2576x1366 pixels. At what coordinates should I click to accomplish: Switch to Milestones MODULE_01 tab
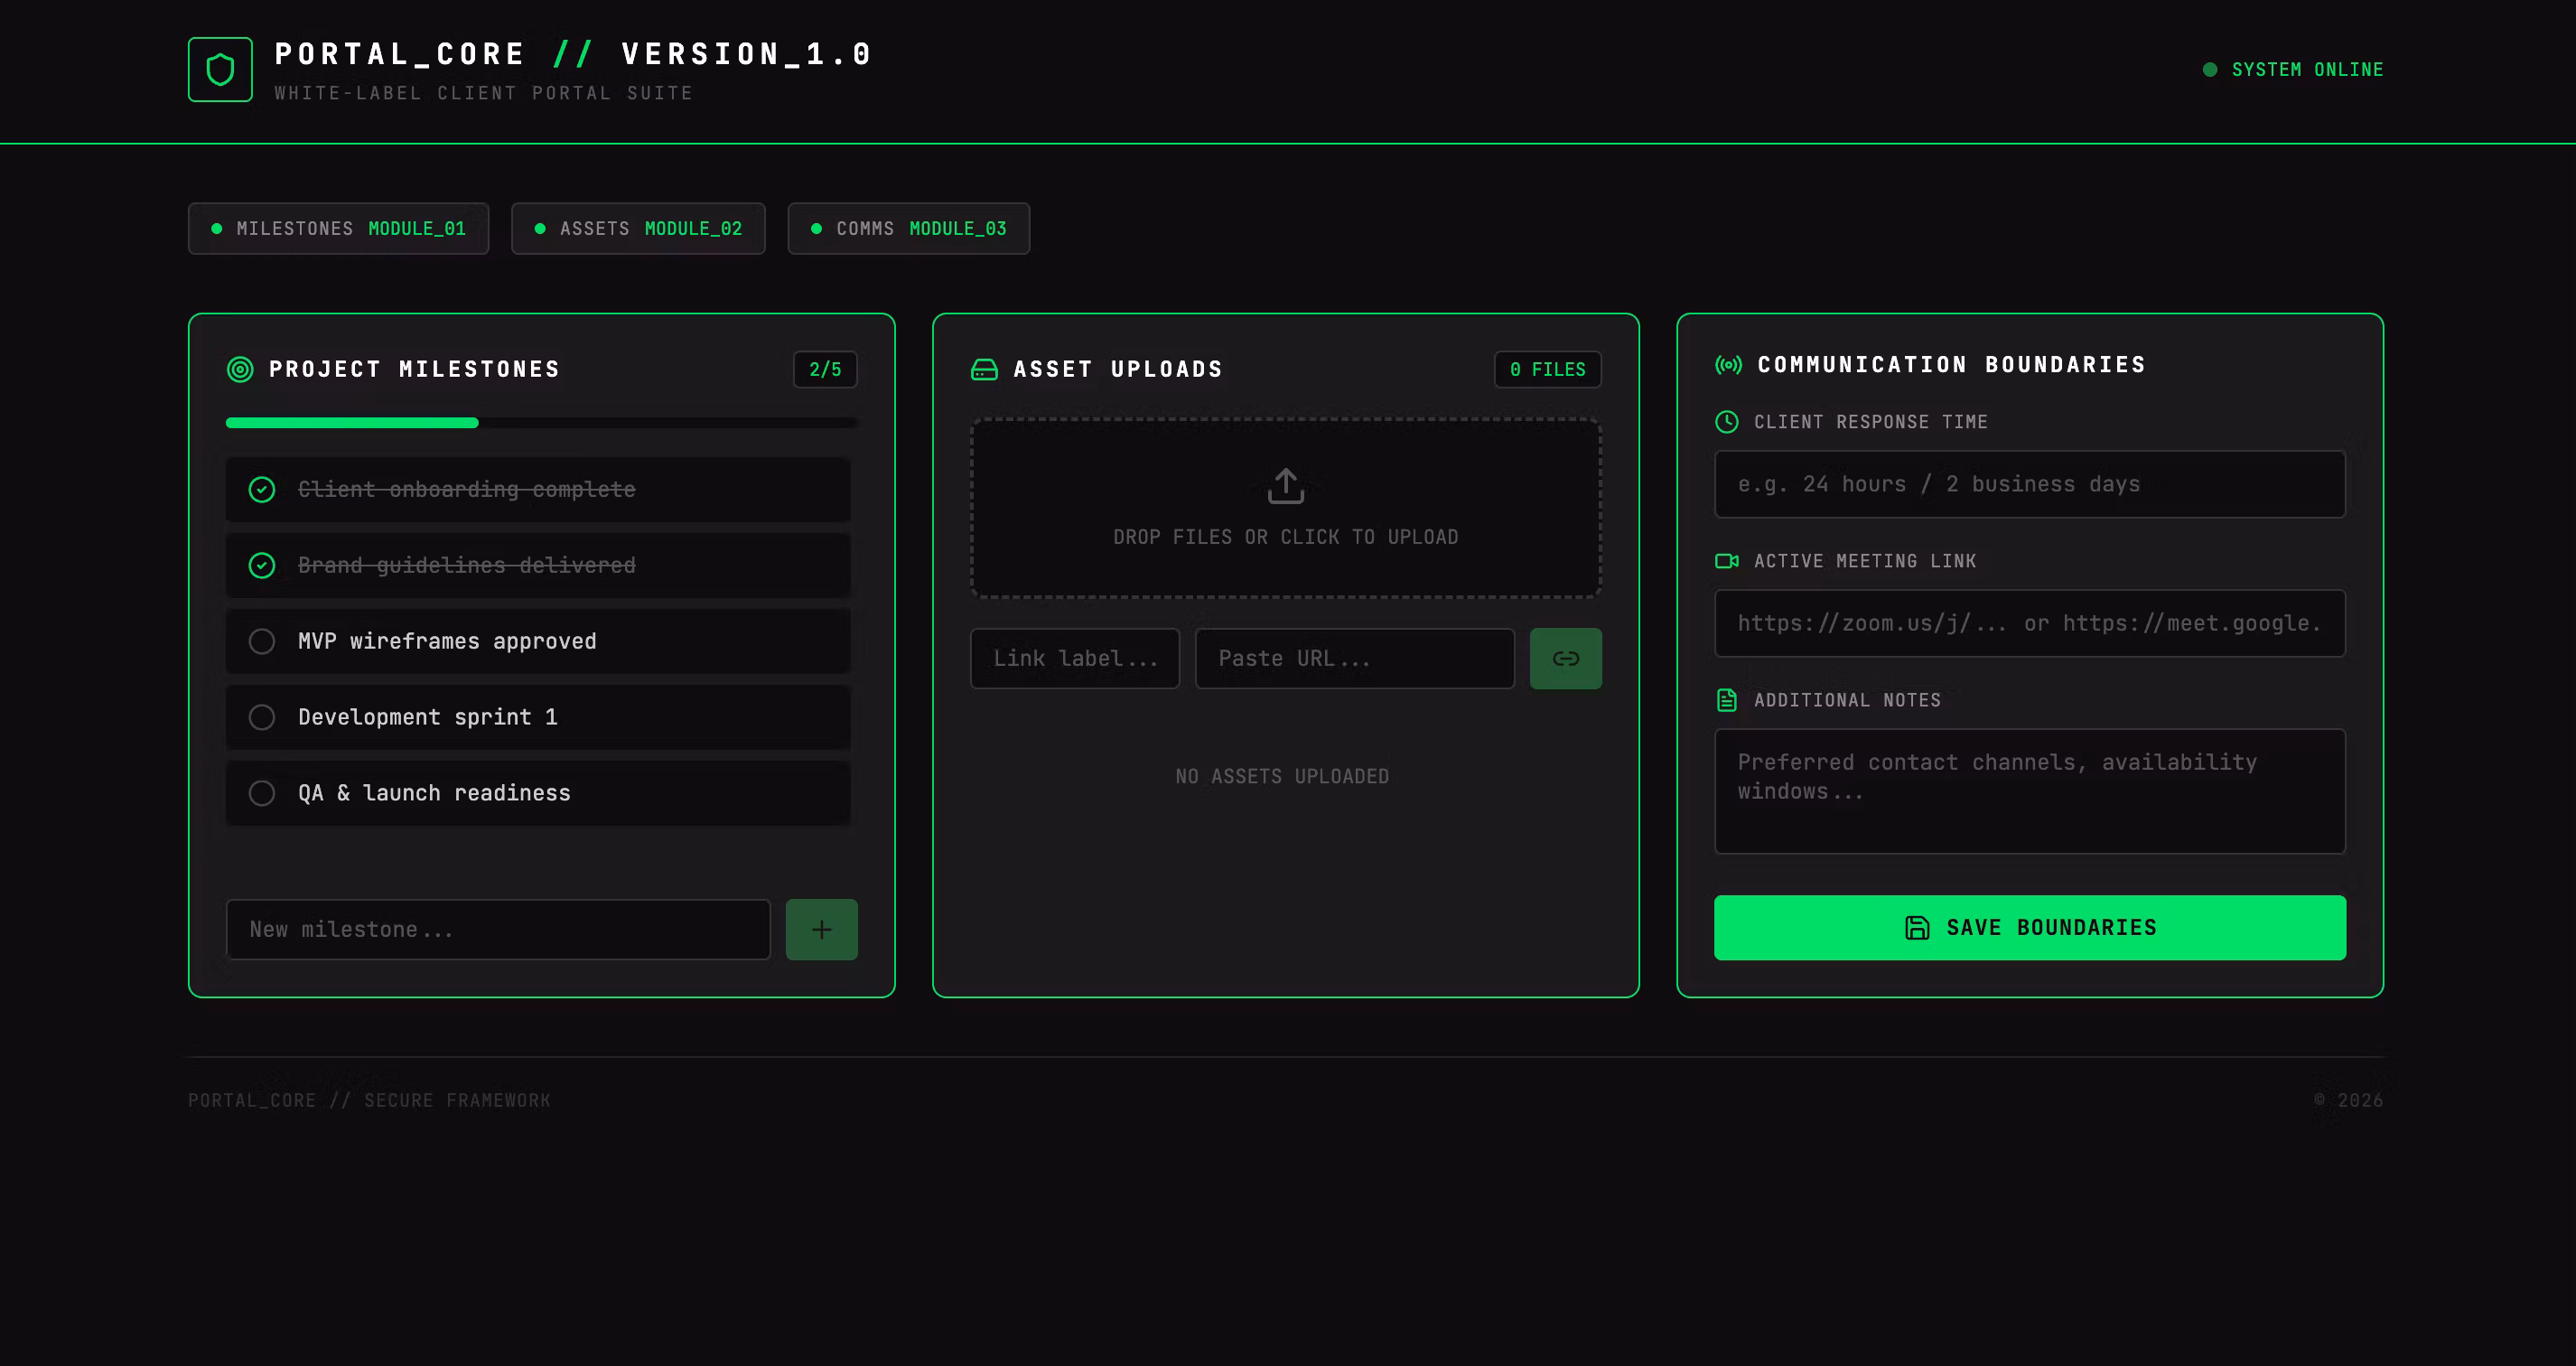(x=338, y=228)
